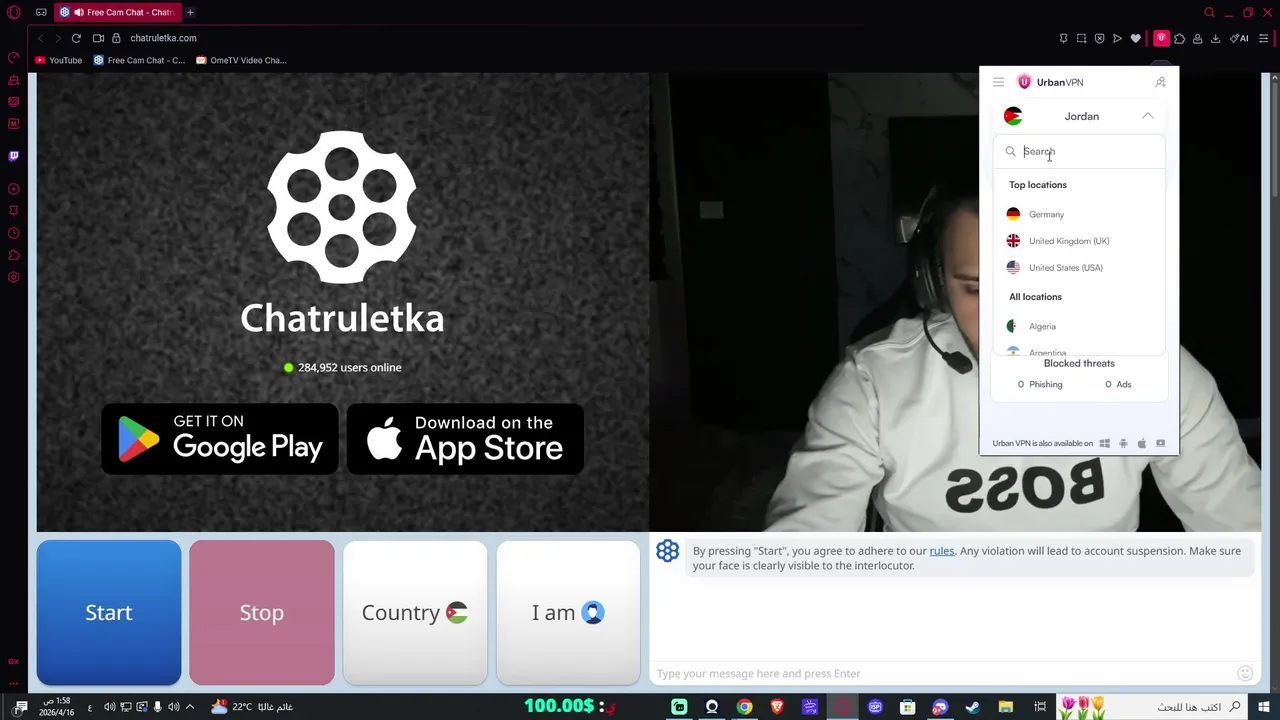Open the UrbanVPN hamburger menu
The height and width of the screenshot is (720, 1280).
(x=998, y=82)
